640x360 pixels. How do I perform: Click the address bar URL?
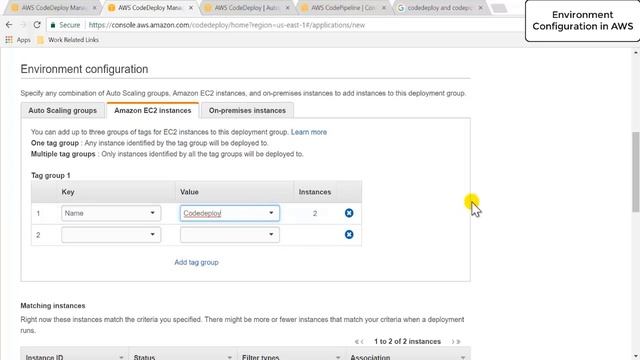(x=227, y=25)
